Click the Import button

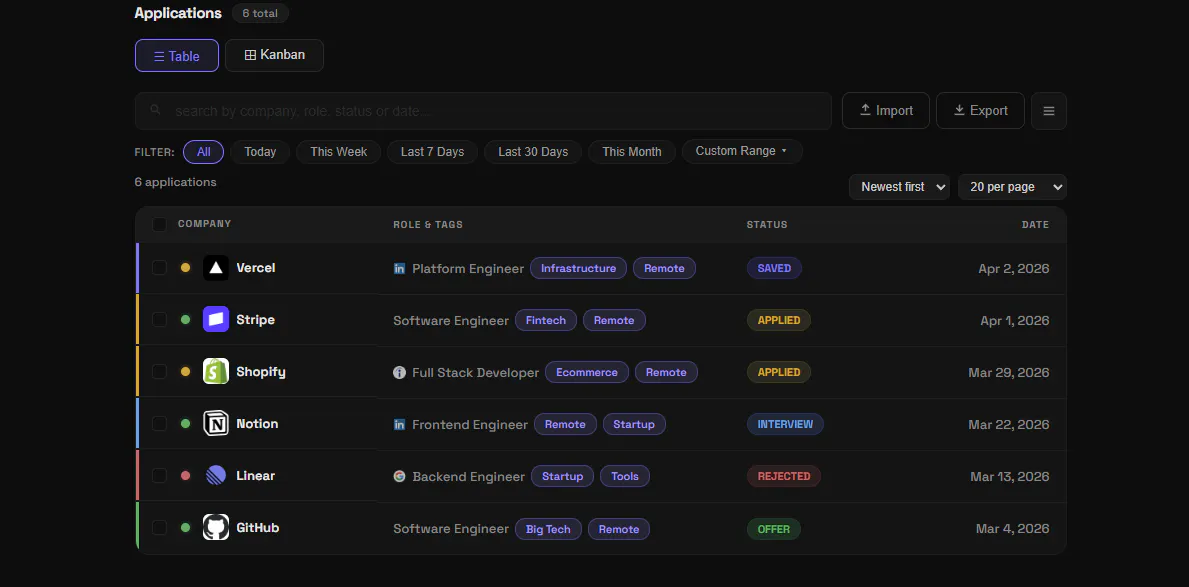[x=886, y=111]
